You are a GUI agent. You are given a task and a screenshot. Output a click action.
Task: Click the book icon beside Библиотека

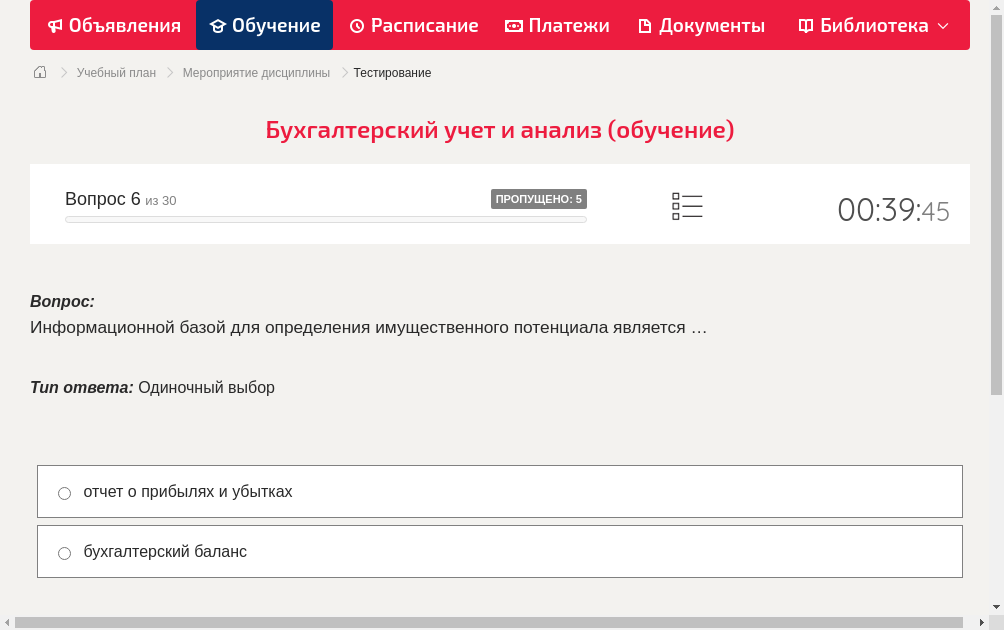pyautogui.click(x=805, y=25)
